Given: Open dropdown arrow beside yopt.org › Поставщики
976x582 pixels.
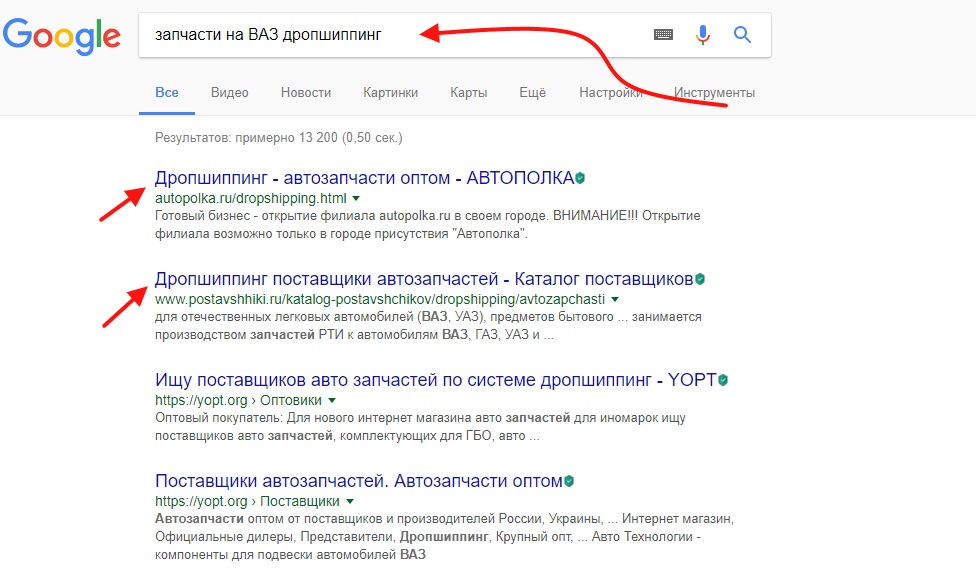Looking at the screenshot, I should tap(350, 501).
